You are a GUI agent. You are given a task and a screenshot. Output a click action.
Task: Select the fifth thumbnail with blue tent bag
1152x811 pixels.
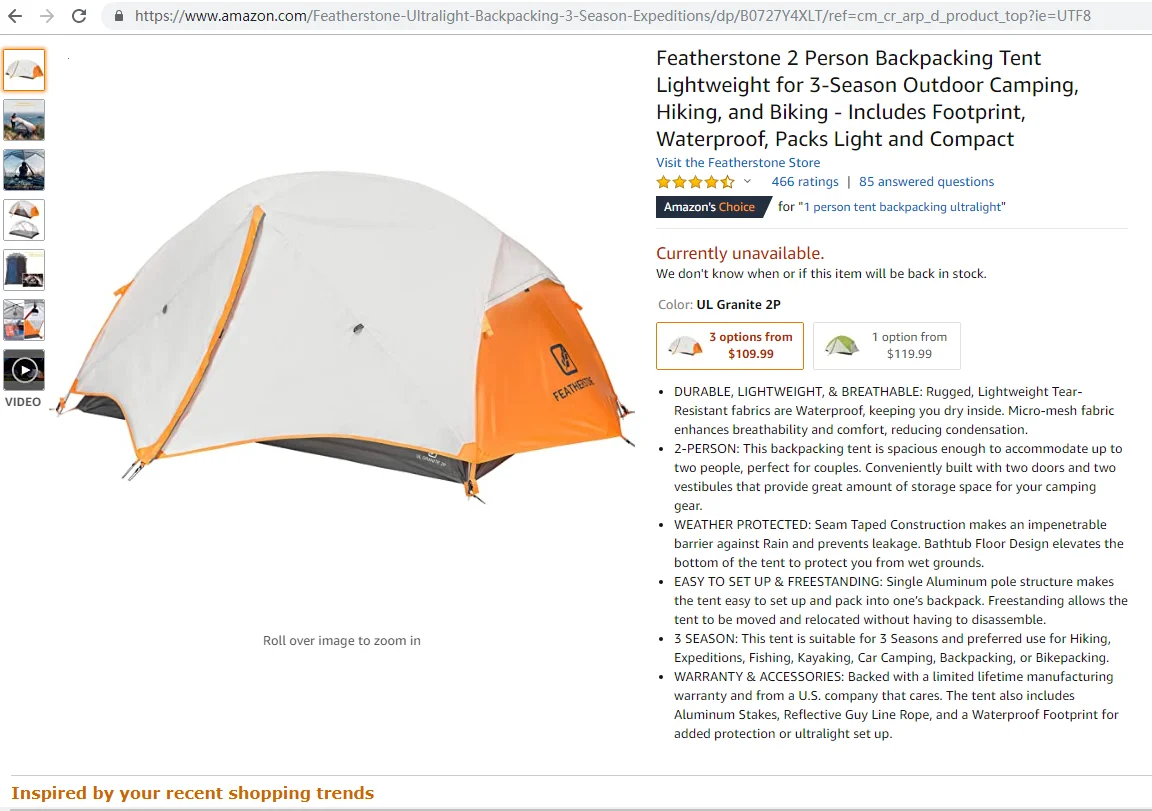click(x=24, y=270)
